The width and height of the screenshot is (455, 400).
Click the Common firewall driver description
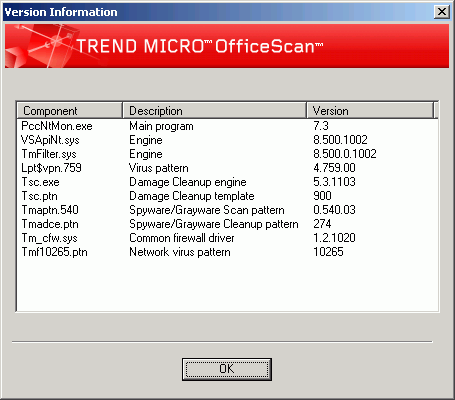(182, 238)
